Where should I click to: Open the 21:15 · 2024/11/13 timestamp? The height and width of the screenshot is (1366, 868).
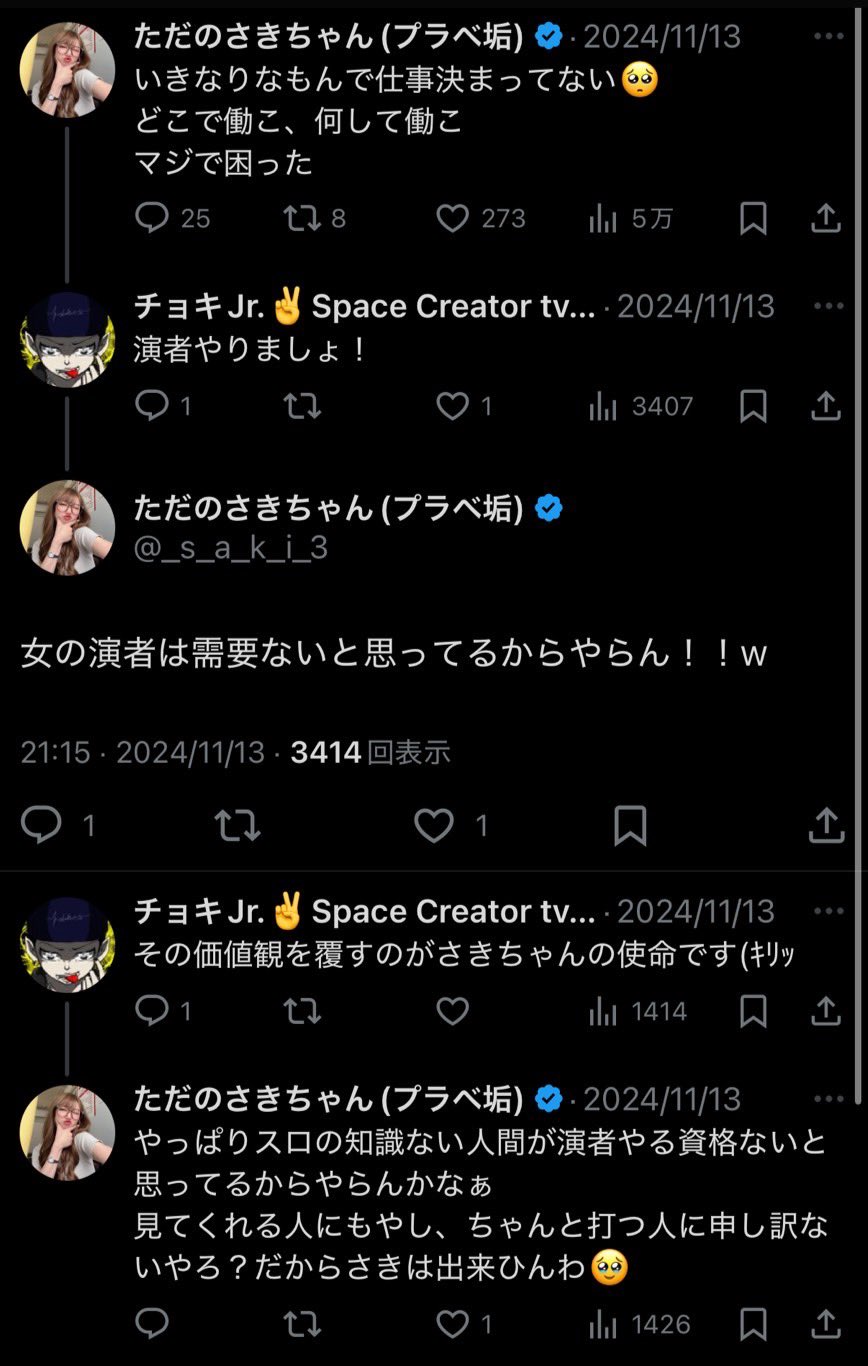coord(143,752)
